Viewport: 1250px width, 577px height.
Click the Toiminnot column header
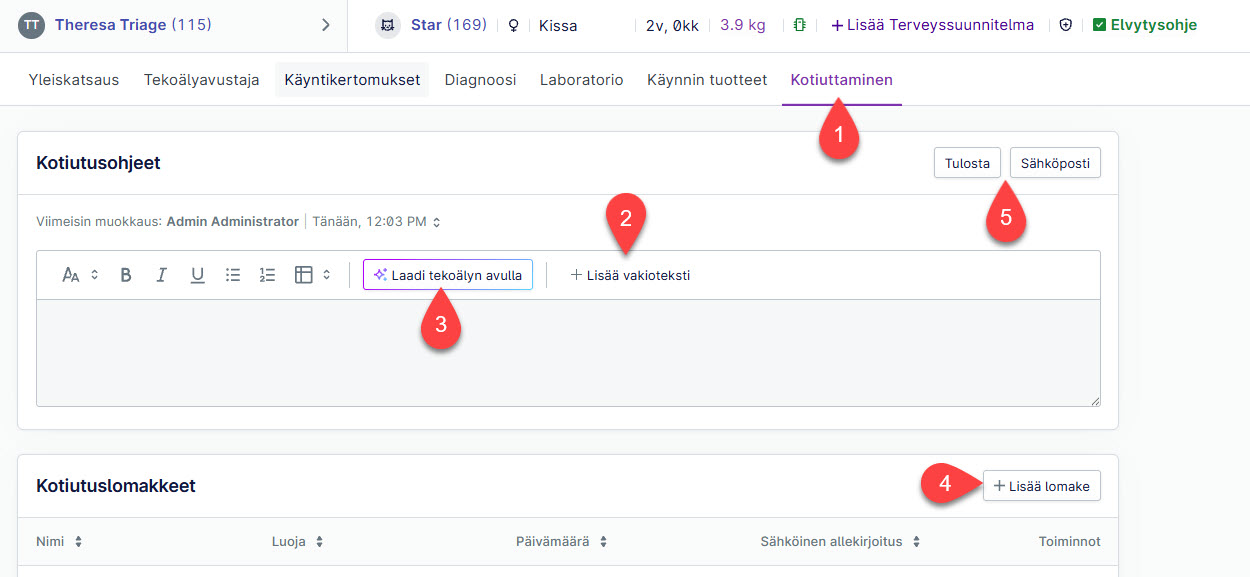1069,541
